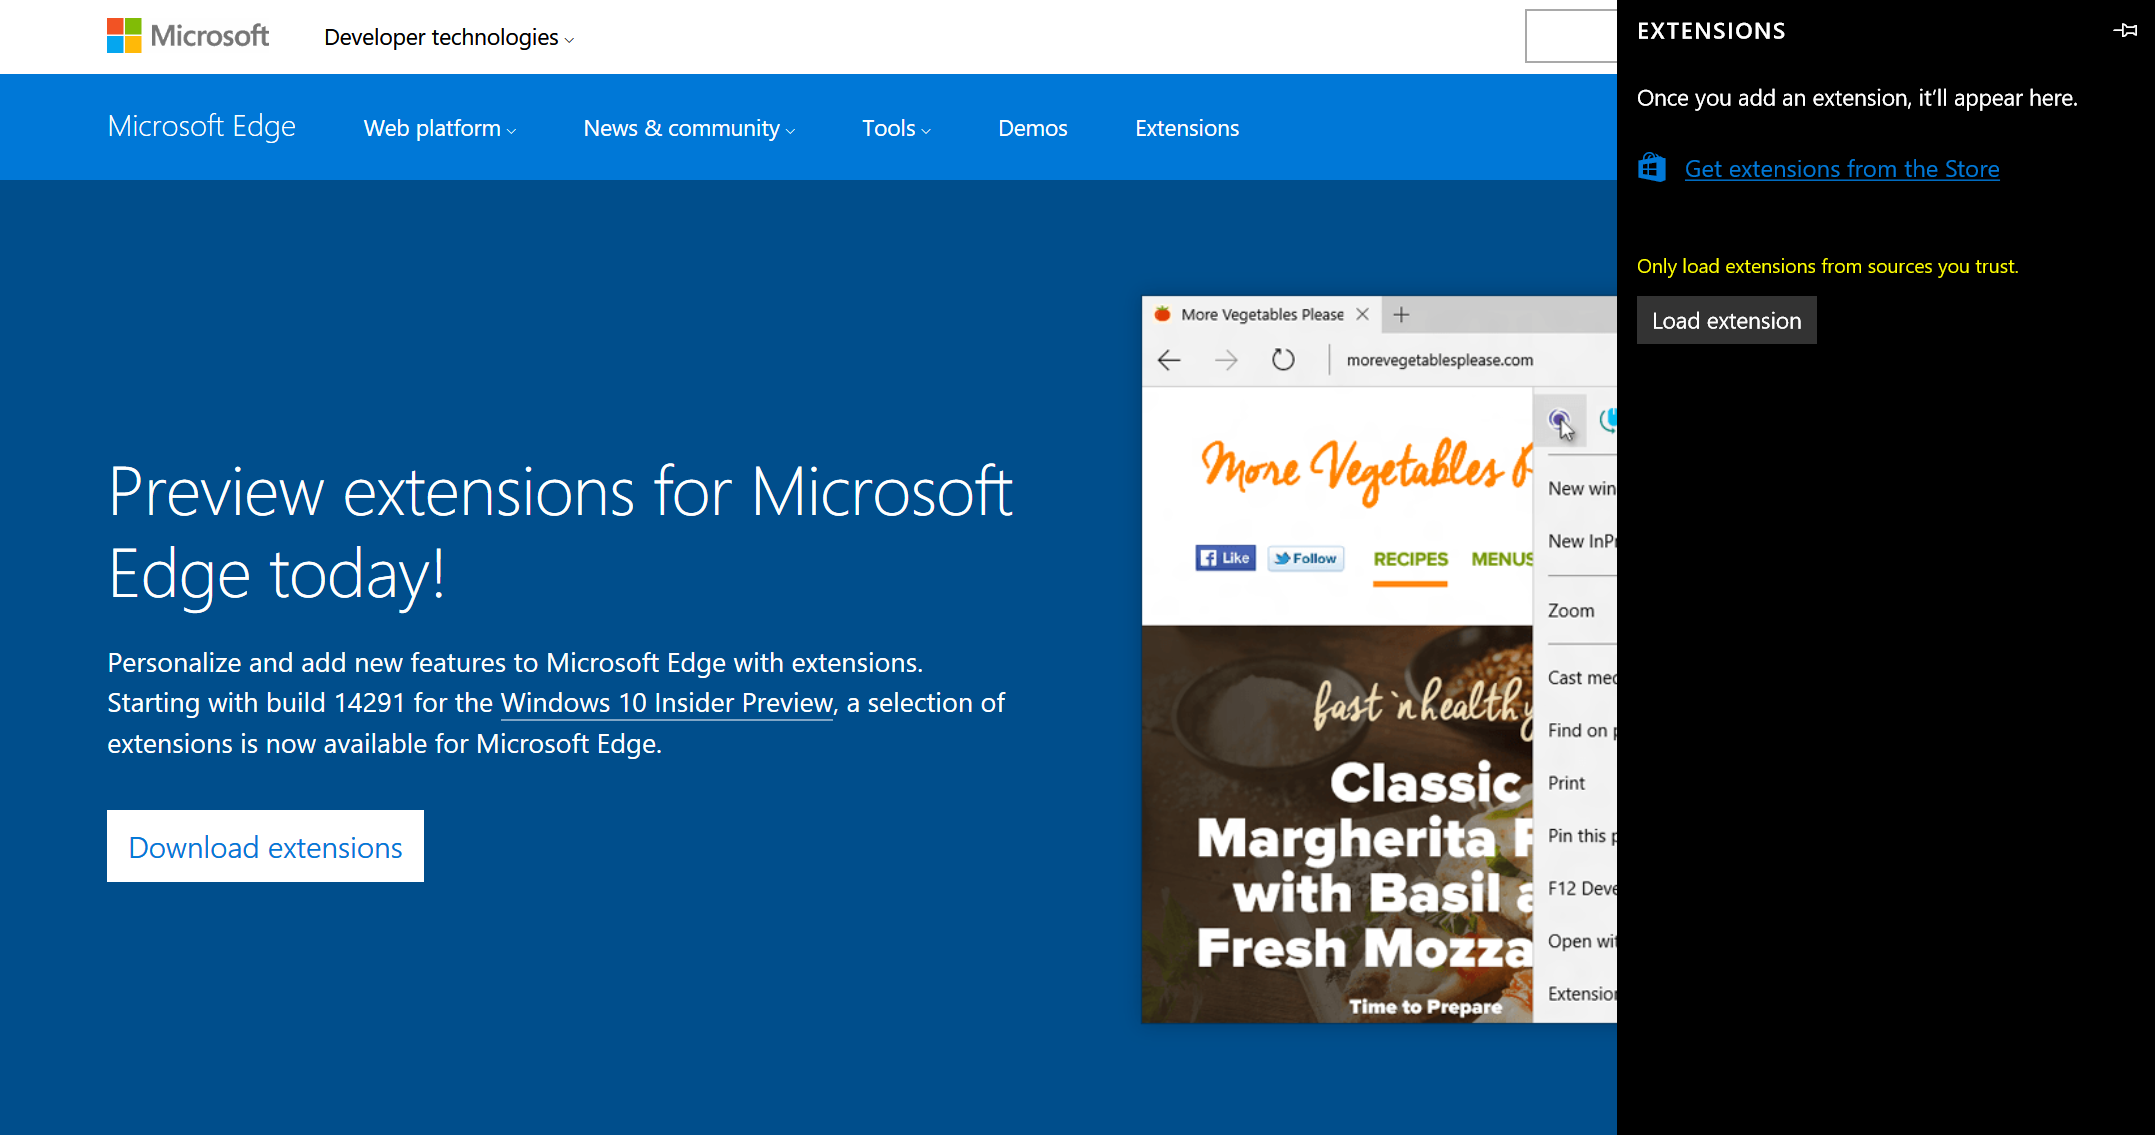
Task: Select the Demos tab
Action: click(1032, 127)
